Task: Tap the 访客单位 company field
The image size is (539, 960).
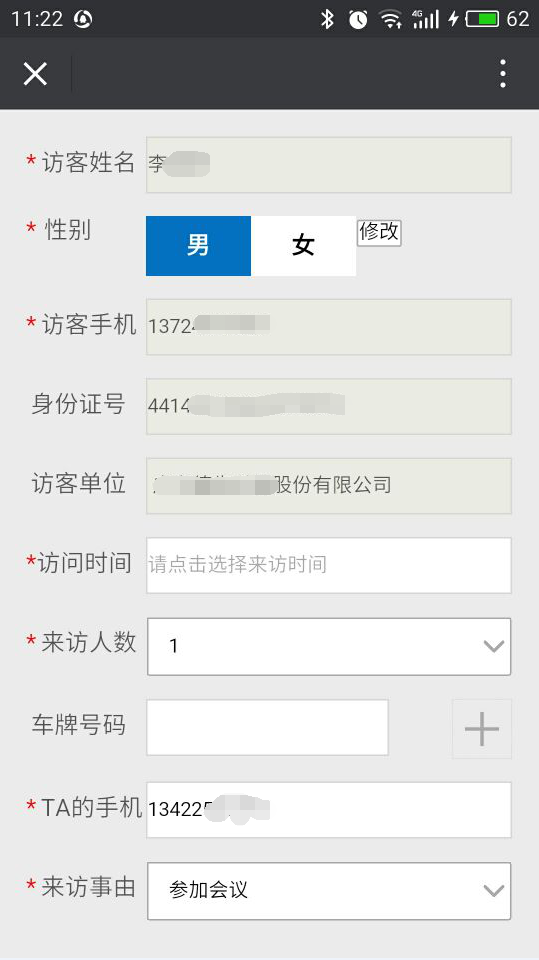Action: (329, 486)
